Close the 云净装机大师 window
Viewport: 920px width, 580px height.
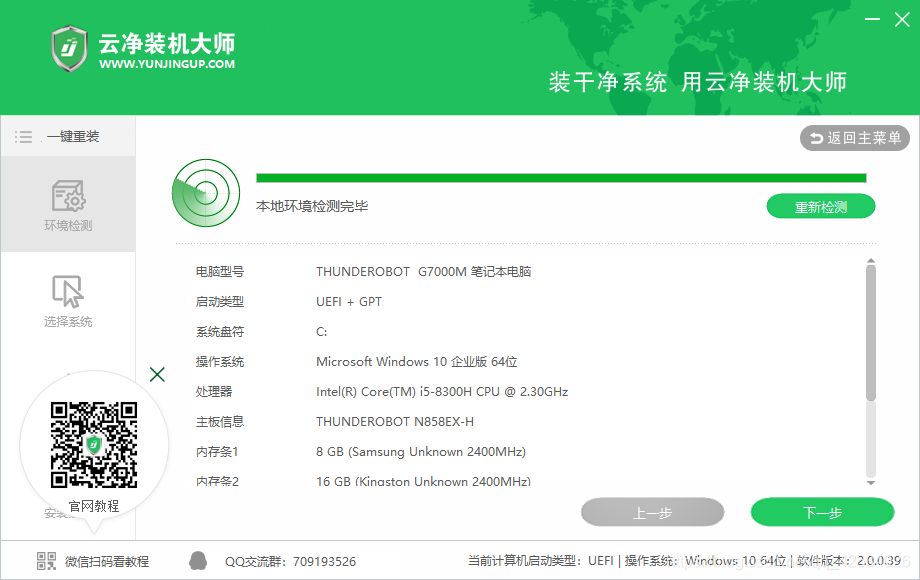(x=902, y=19)
